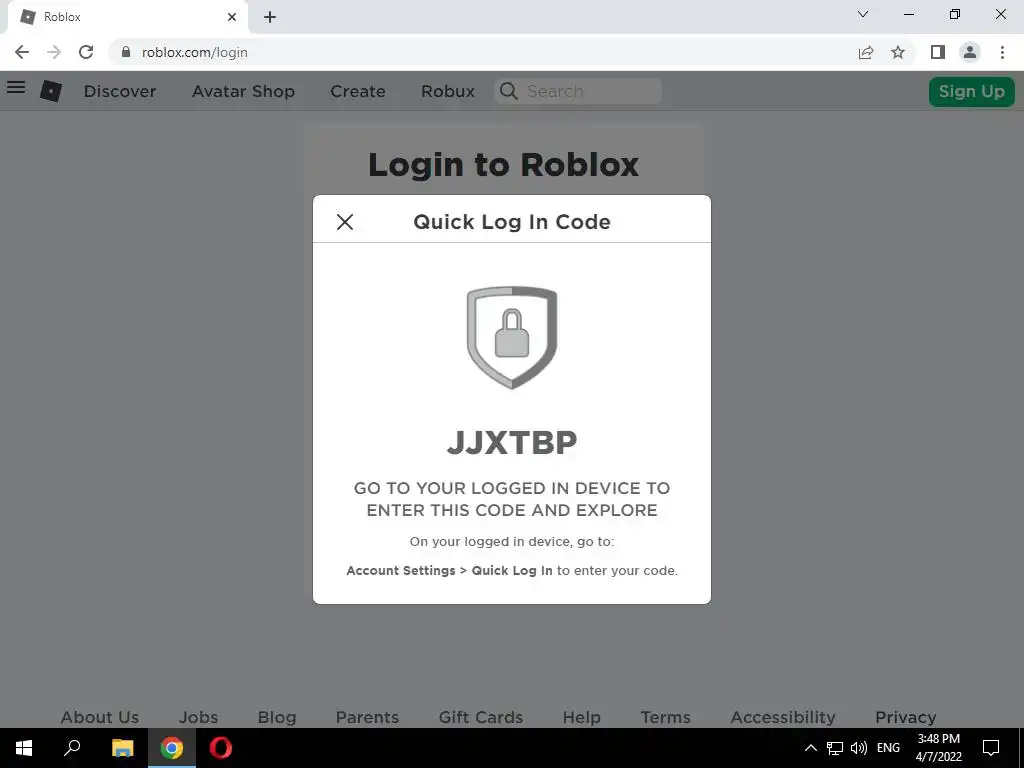Image resolution: width=1024 pixels, height=768 pixels.
Task: Click ENG language indicator
Action: coord(888,748)
